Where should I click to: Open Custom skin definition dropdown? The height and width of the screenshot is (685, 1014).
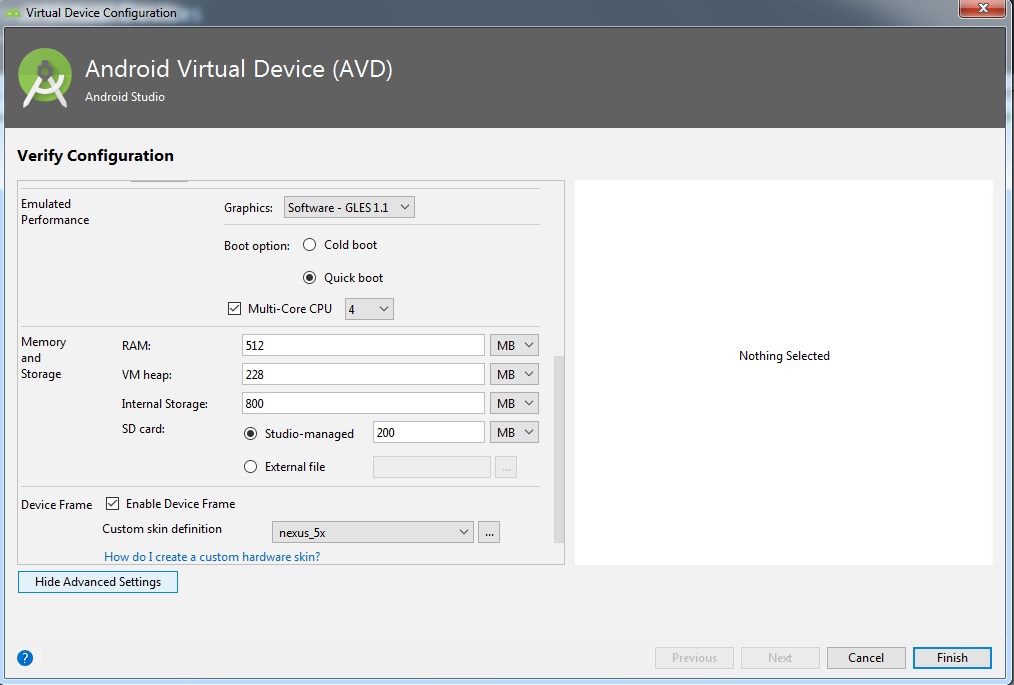pos(372,533)
